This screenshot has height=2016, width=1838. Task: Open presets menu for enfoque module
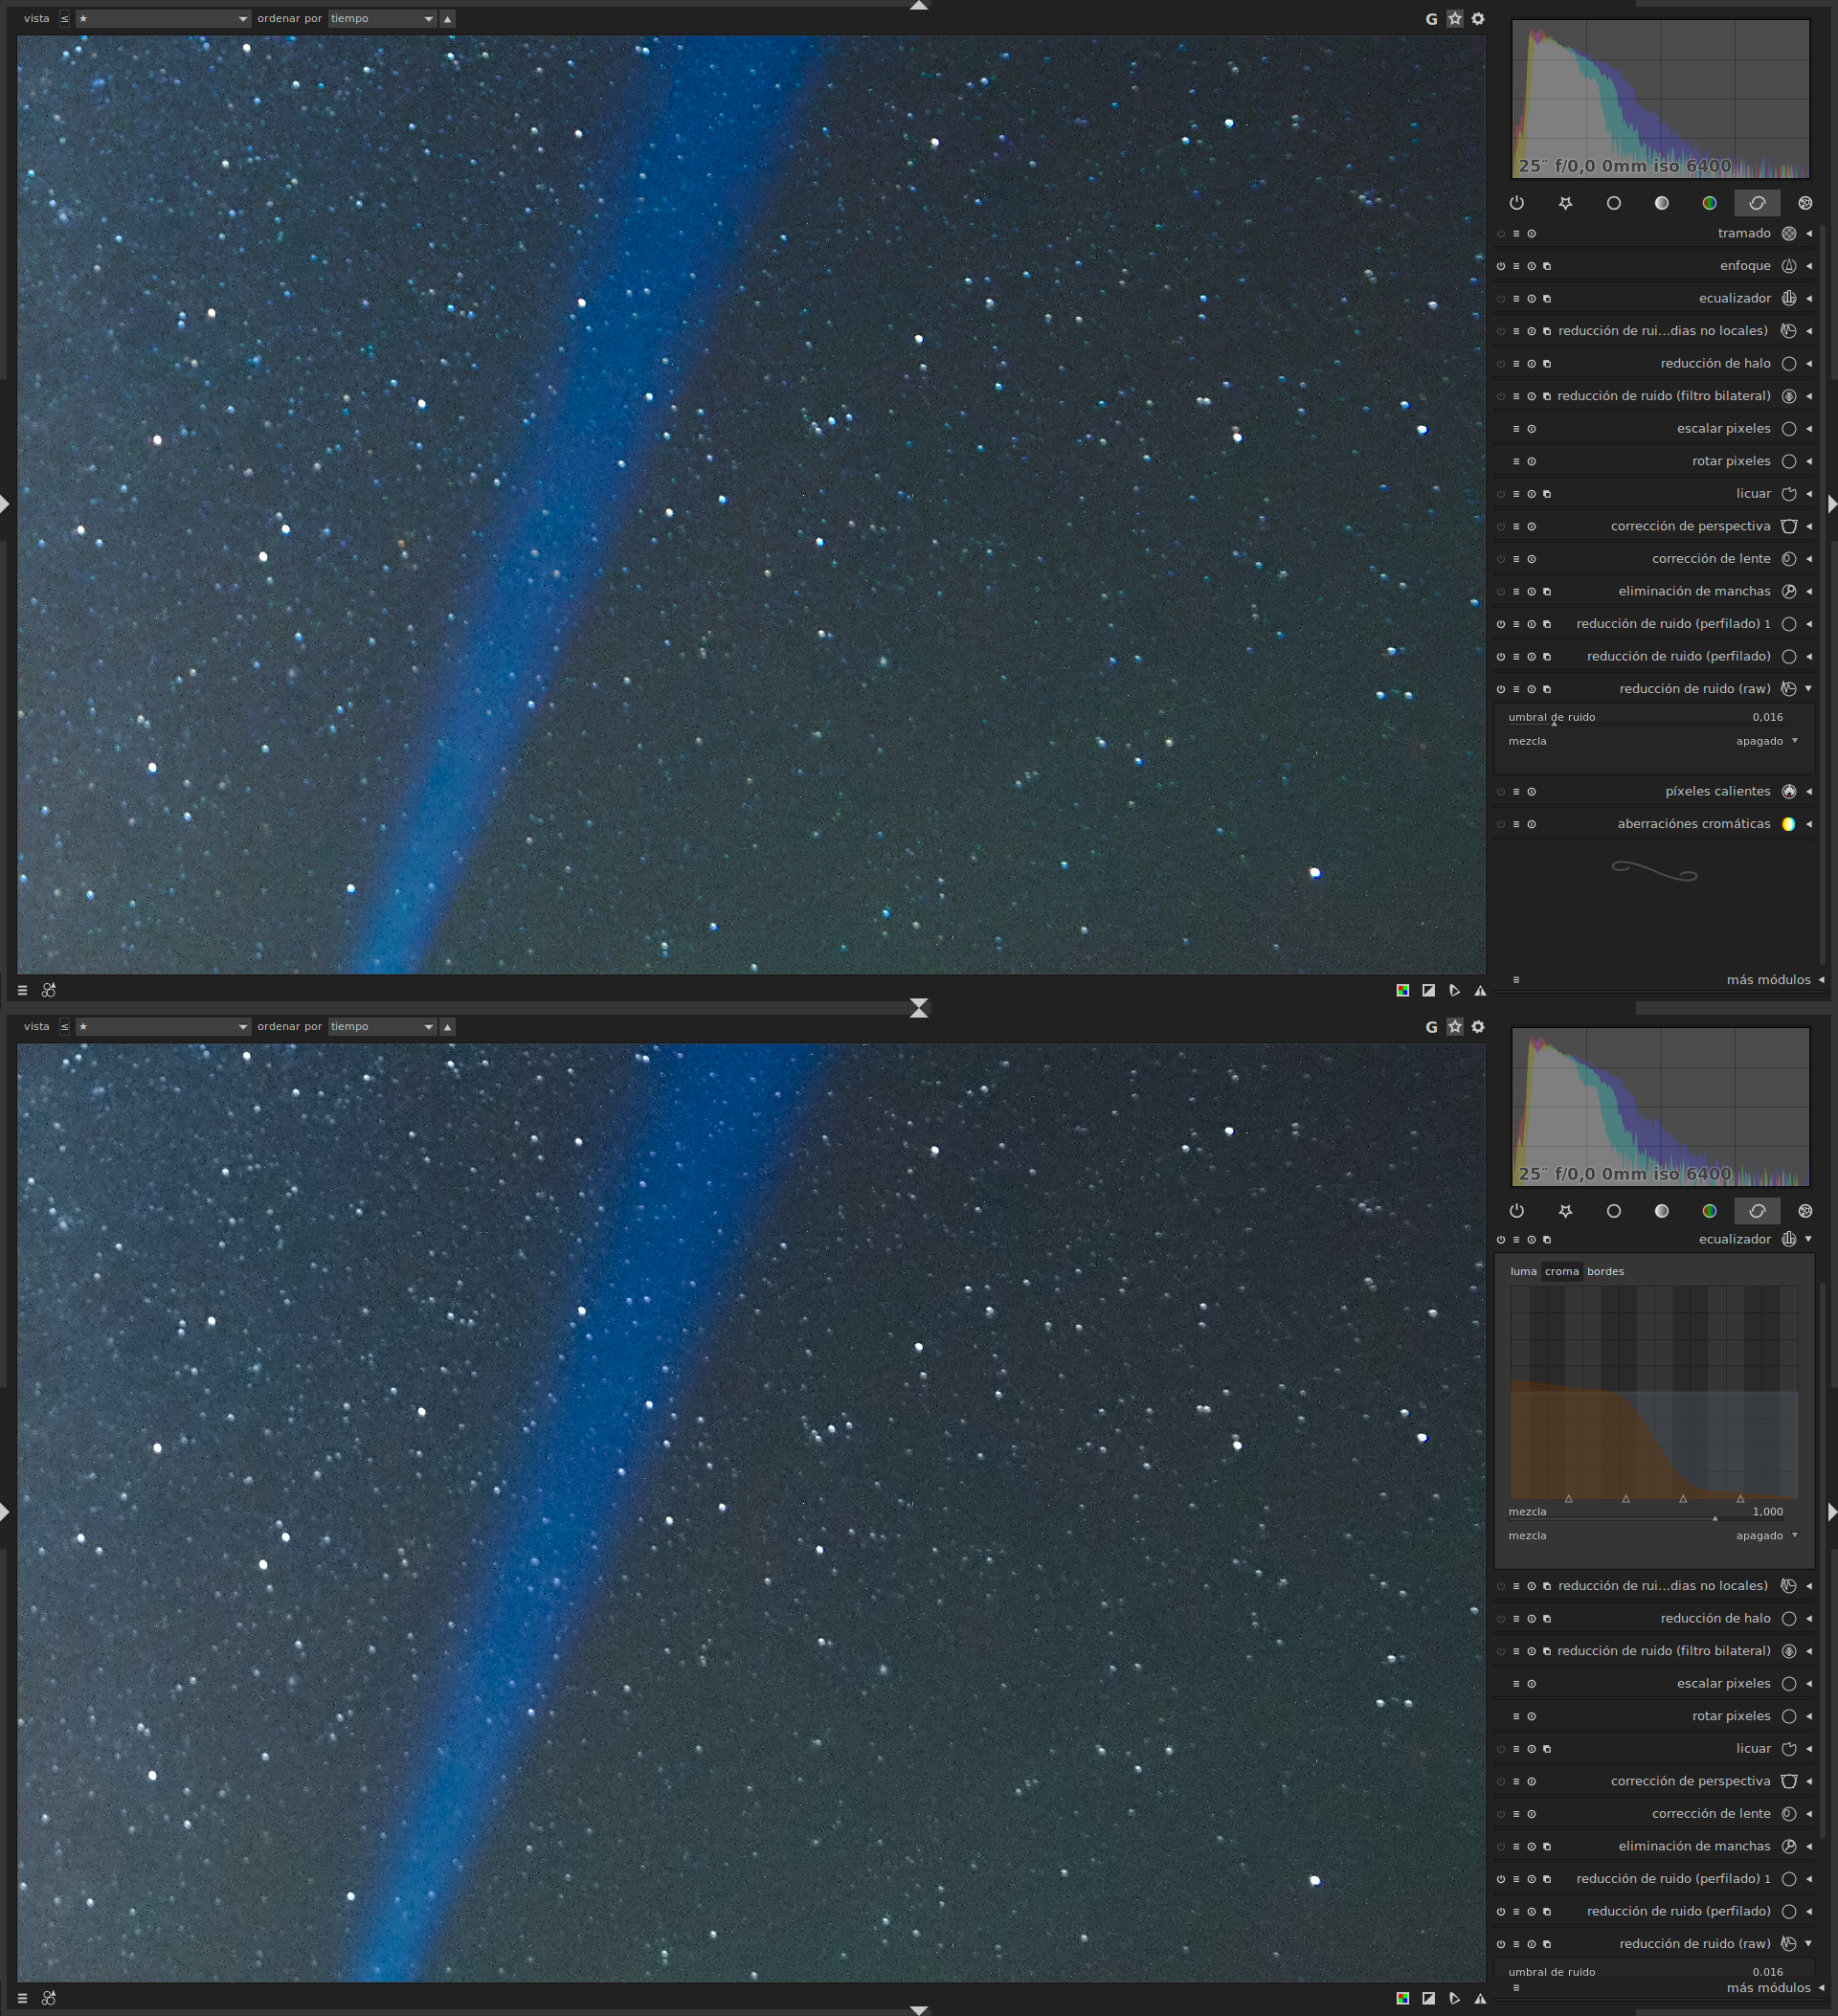coord(1516,266)
